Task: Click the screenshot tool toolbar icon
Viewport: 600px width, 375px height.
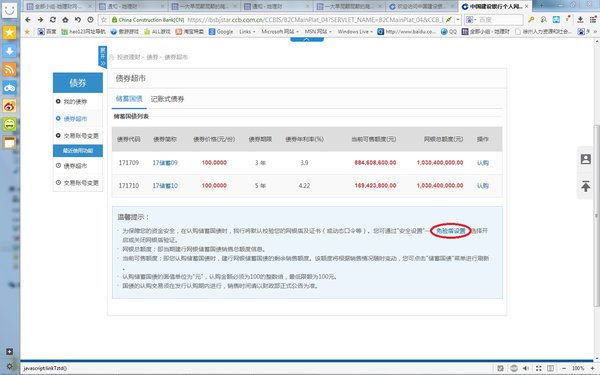Action: click(556, 20)
